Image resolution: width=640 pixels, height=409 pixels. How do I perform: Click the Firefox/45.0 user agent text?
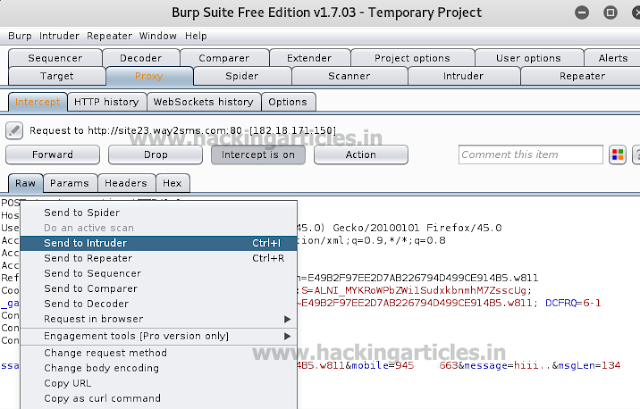click(464, 228)
